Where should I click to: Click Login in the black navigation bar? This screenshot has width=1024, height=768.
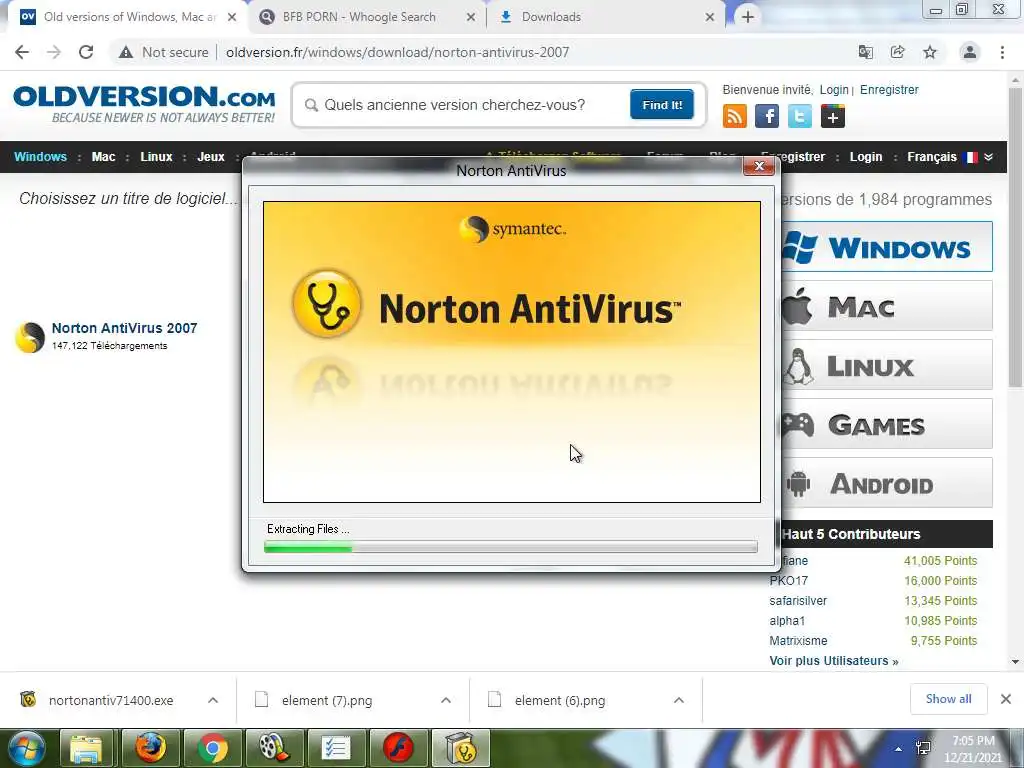(866, 157)
